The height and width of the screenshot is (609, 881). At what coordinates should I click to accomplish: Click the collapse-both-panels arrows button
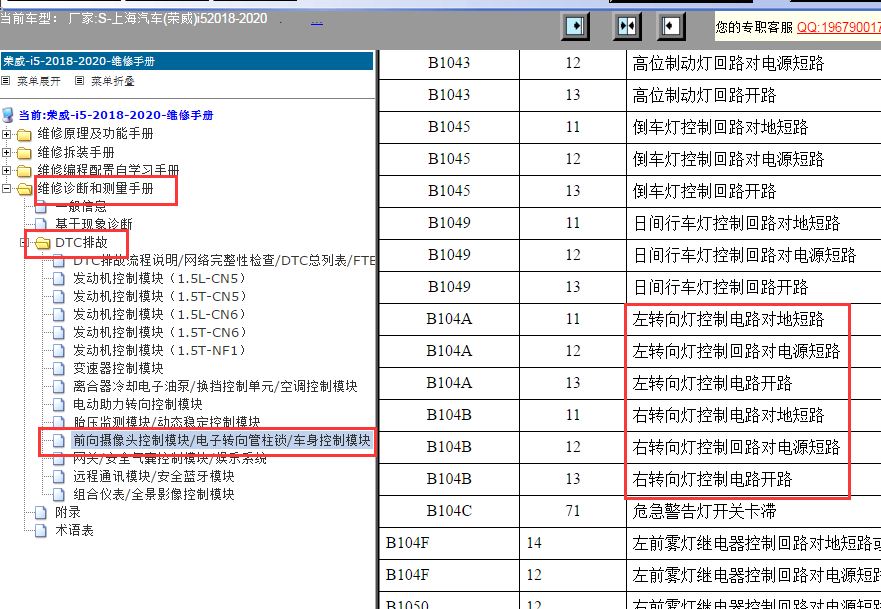[626, 26]
